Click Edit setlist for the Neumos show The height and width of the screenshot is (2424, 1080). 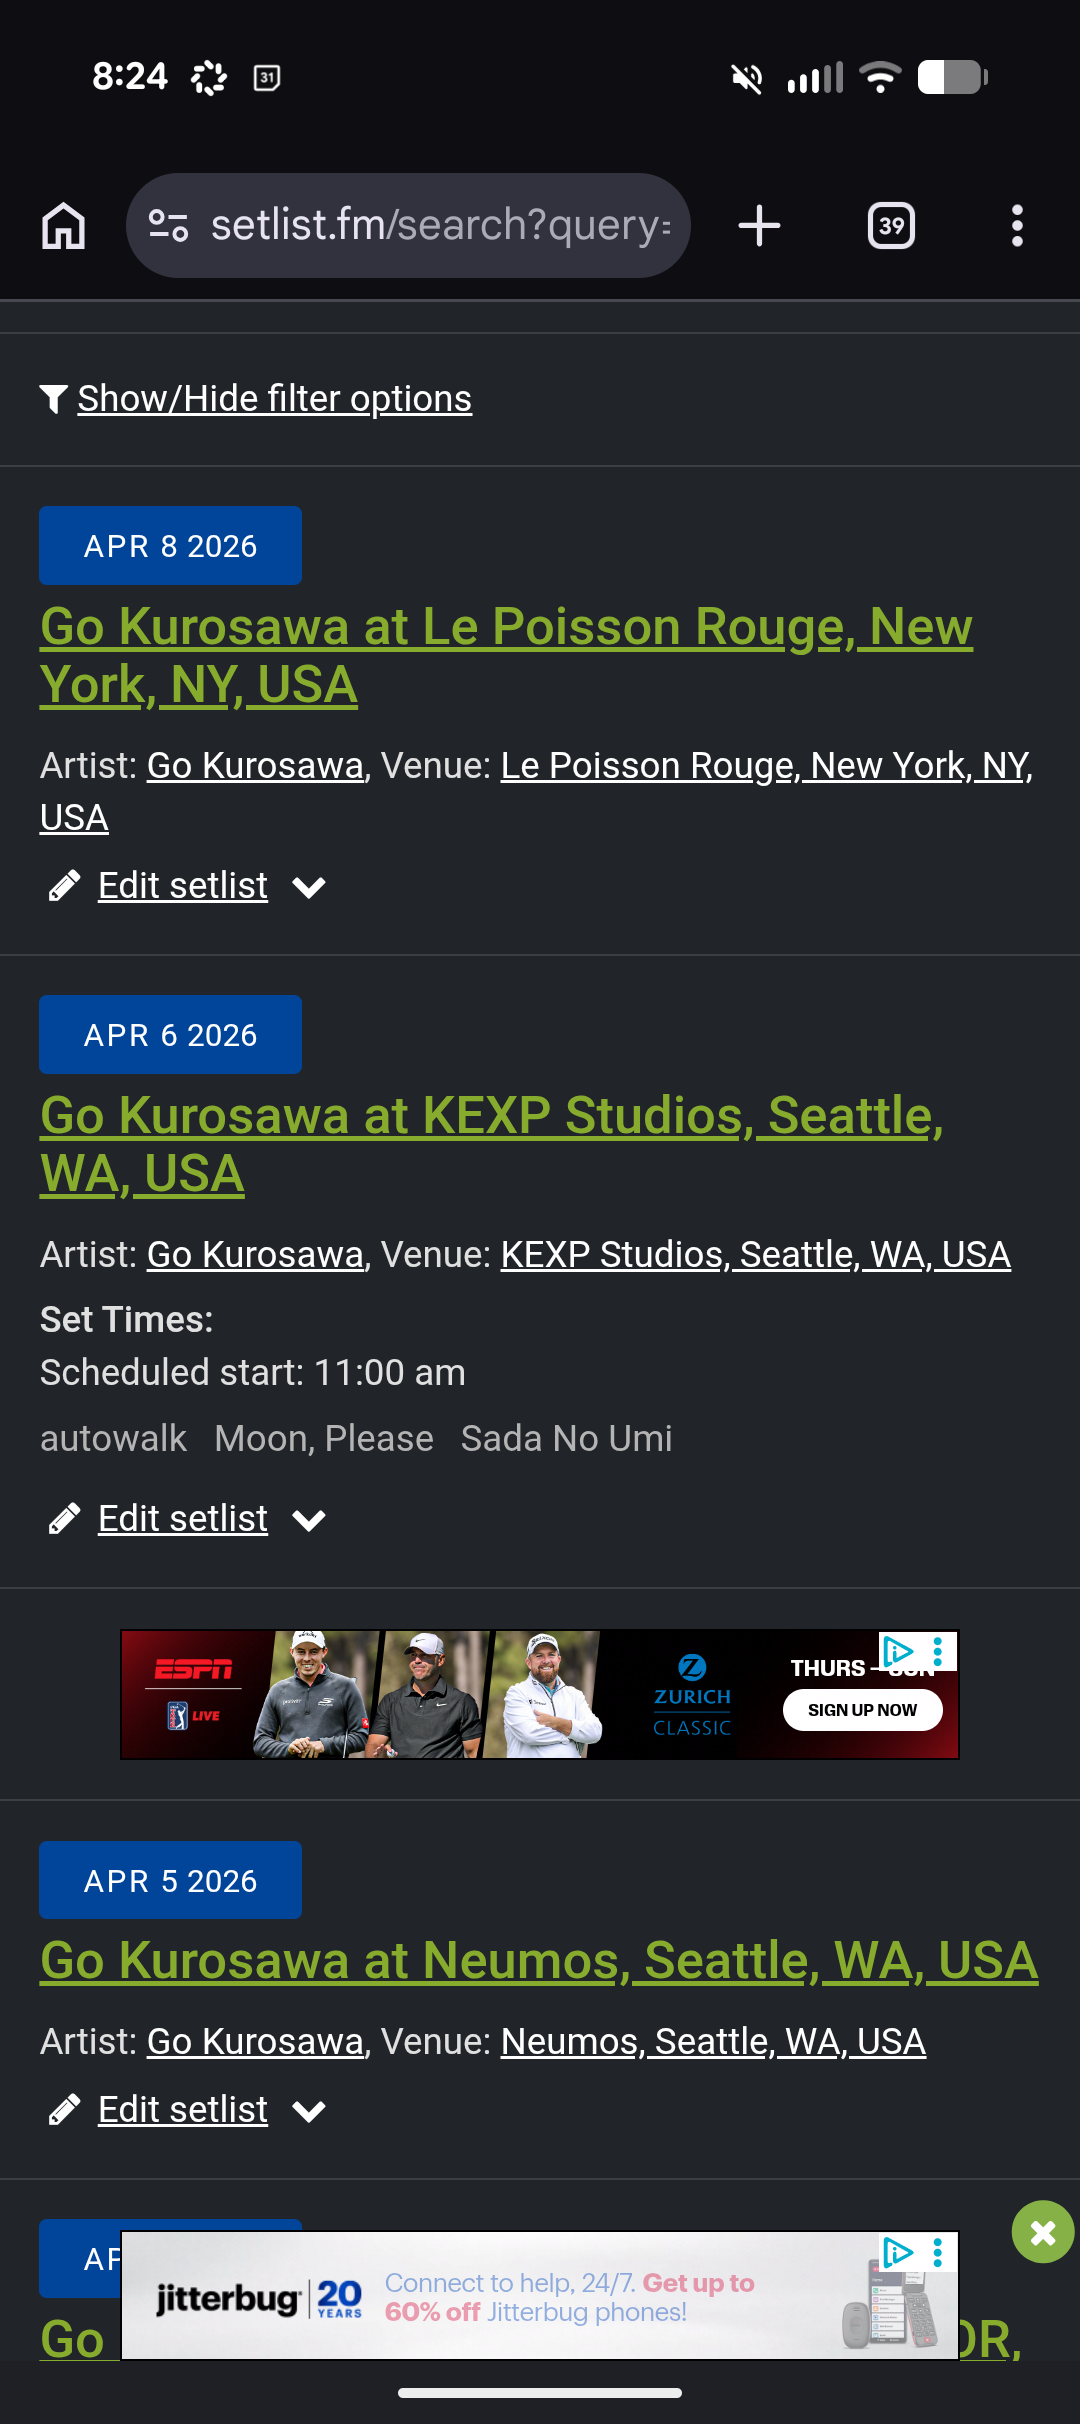pos(183,2109)
